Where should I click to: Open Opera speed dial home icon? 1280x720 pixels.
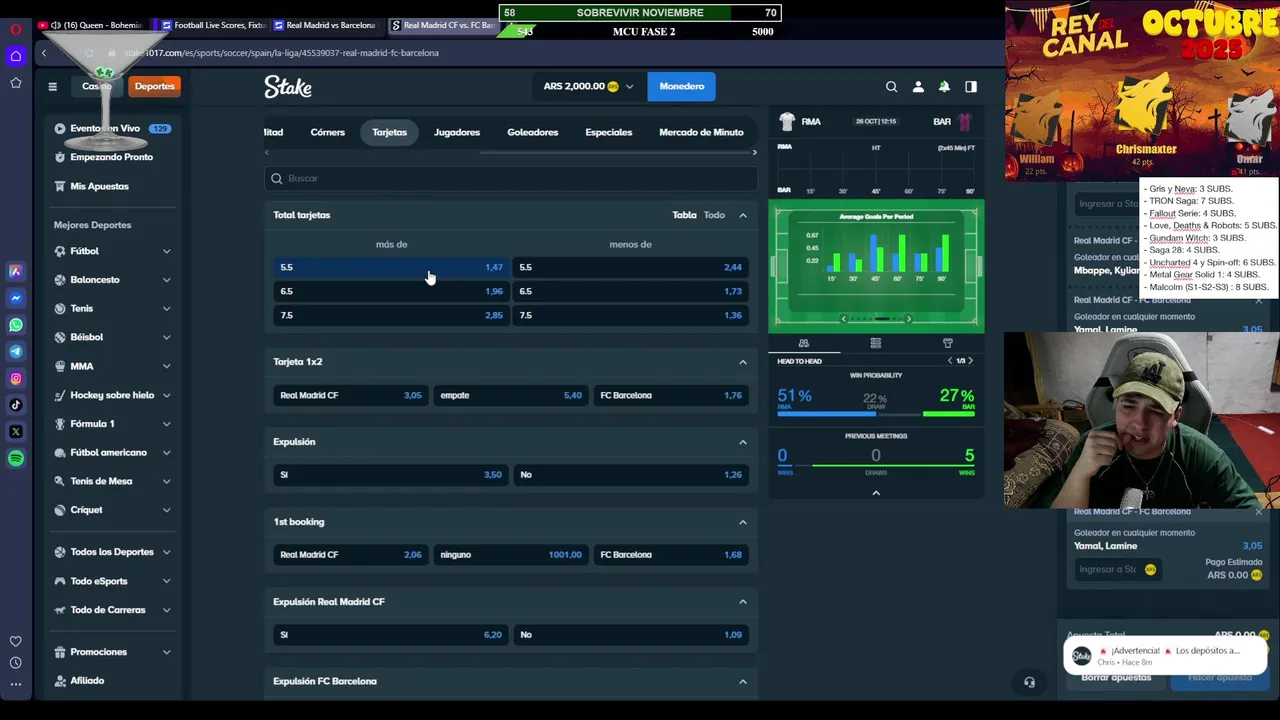coord(15,56)
